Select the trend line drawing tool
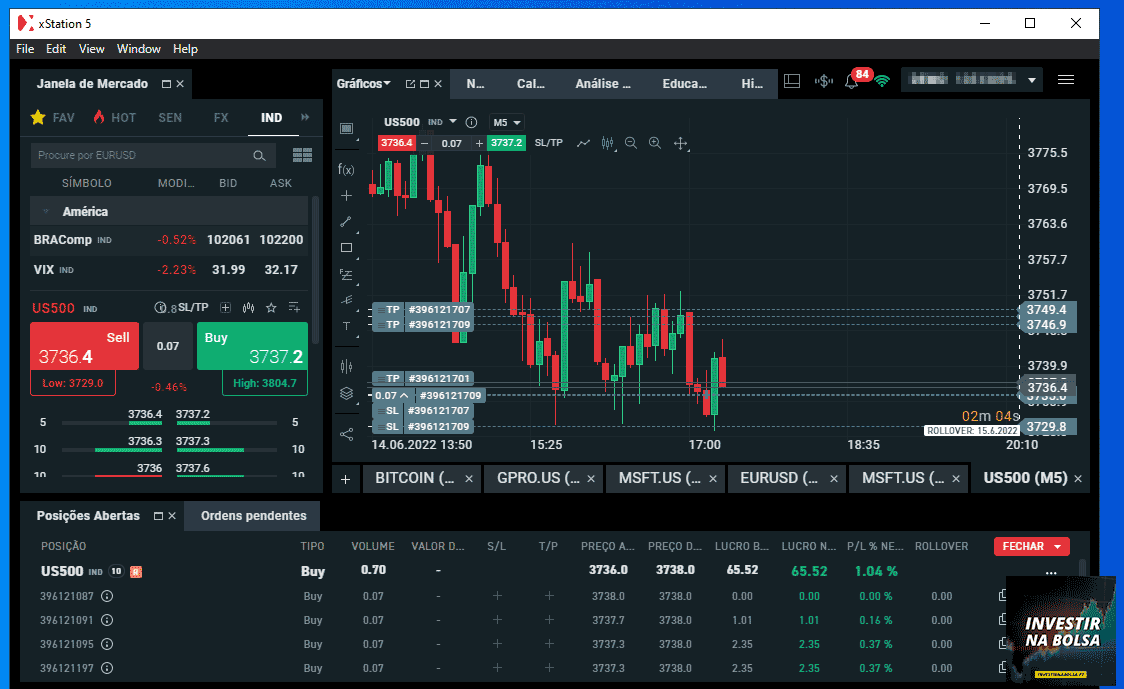Viewport: 1124px width, 689px height. [346, 222]
